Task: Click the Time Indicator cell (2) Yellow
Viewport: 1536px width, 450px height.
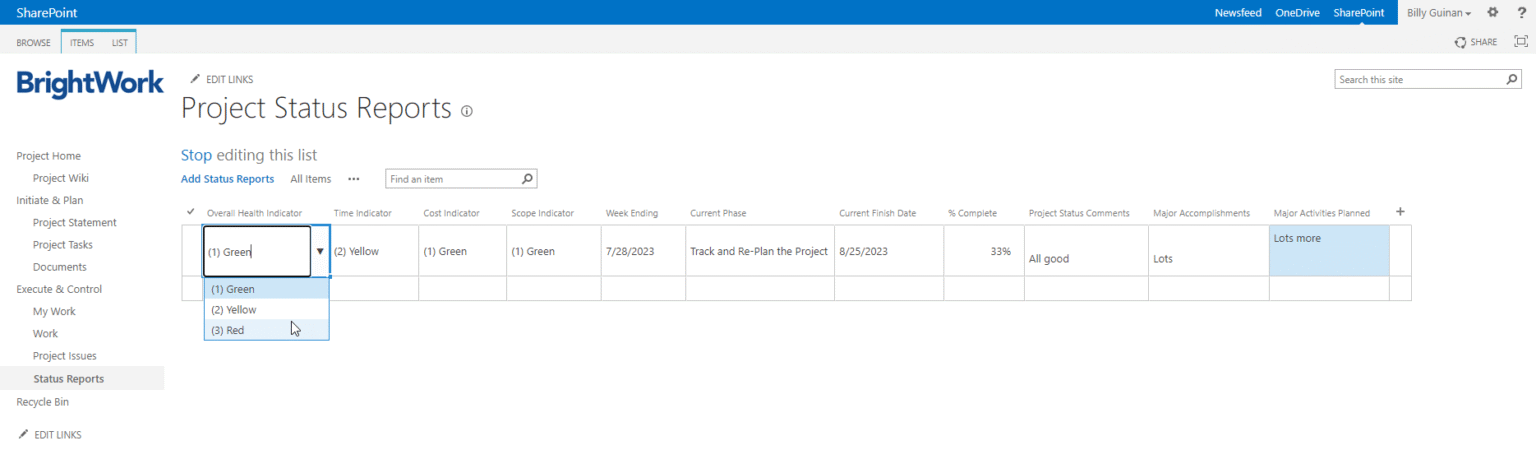Action: tap(374, 251)
